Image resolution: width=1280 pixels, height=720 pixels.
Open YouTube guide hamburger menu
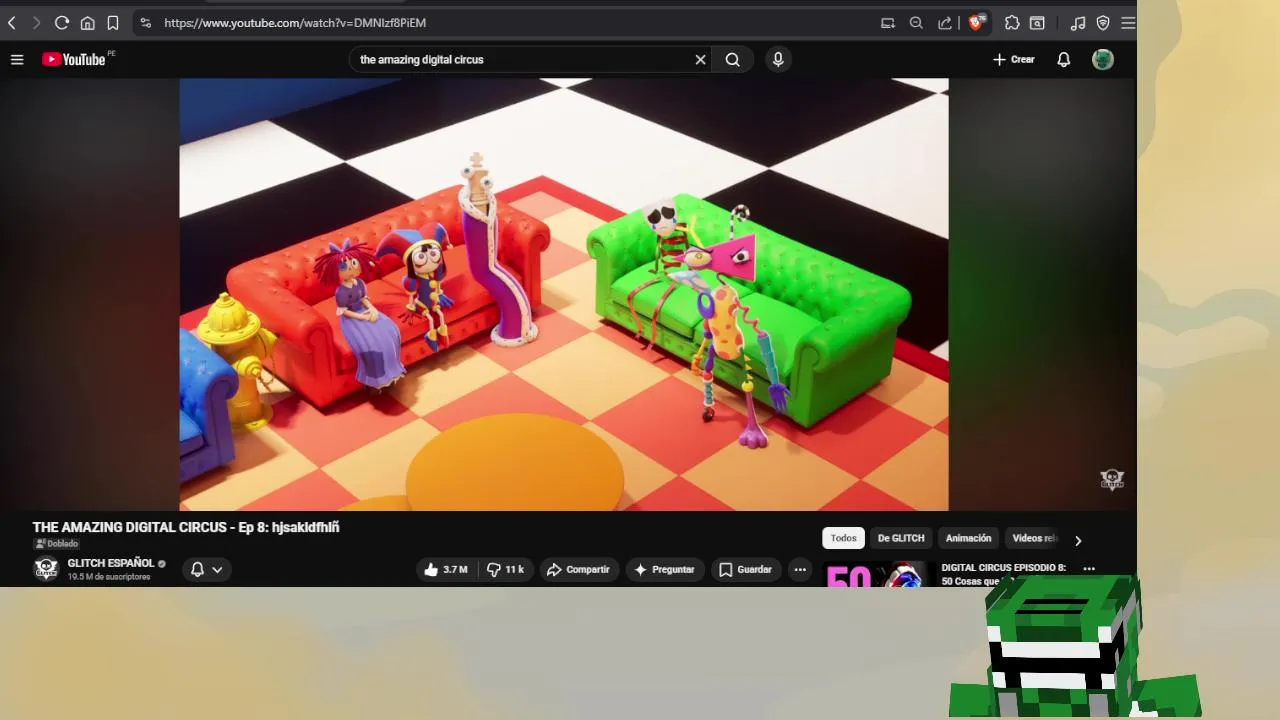17,60
